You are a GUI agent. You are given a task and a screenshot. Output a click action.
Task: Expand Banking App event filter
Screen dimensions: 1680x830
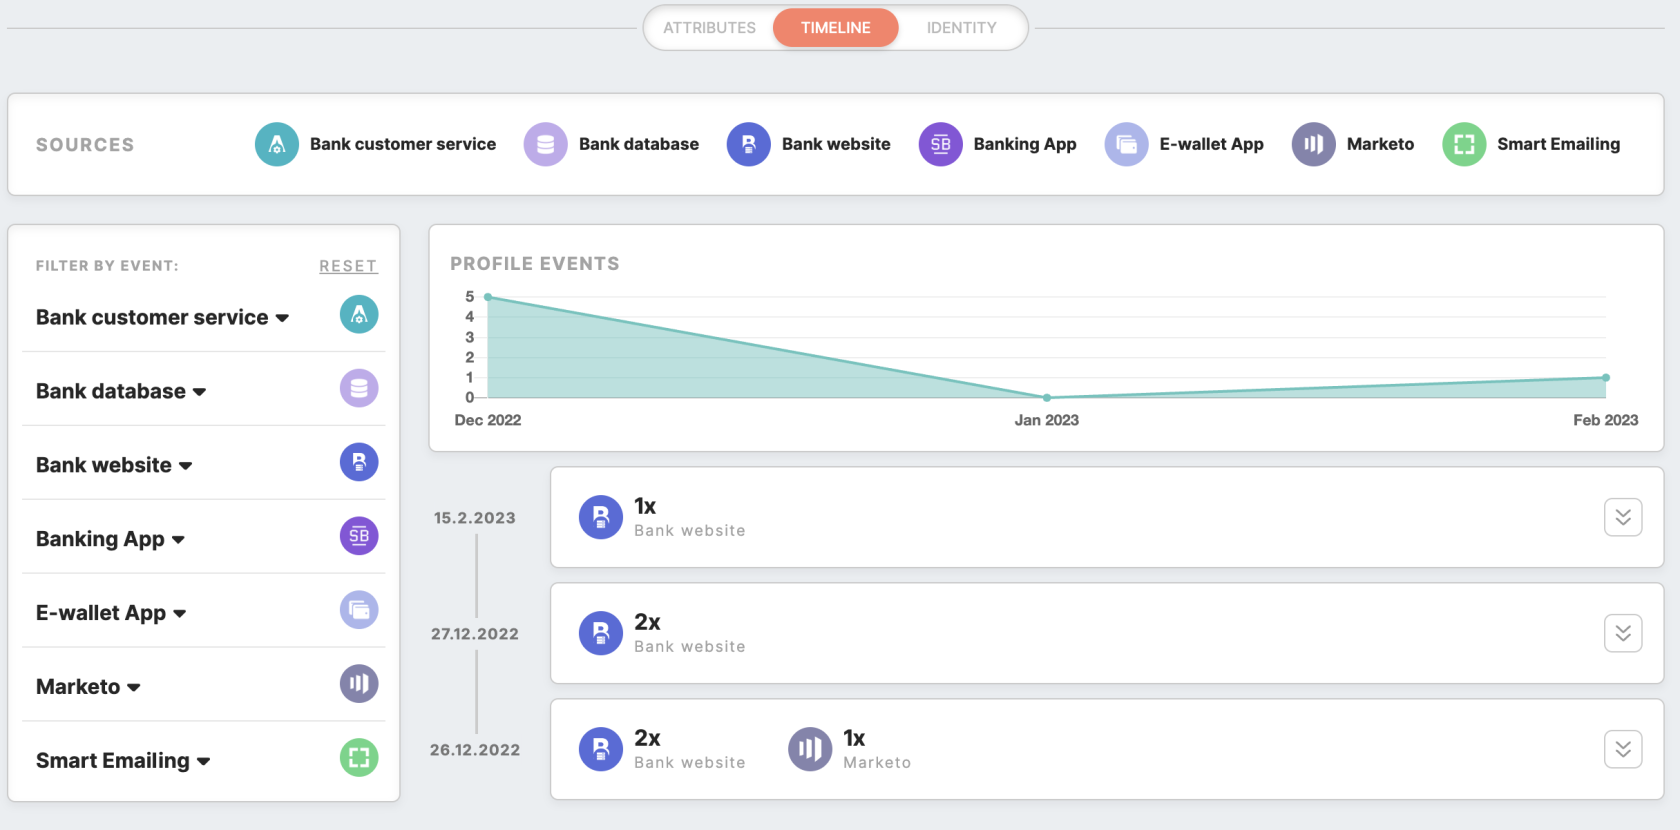click(111, 539)
